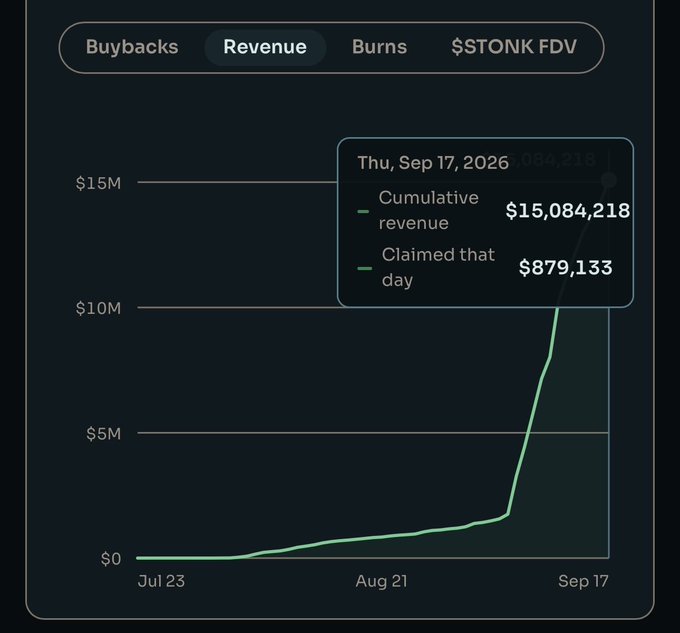Switch to the Buybacks tab
Viewport: 680px width, 633px height.
[132, 47]
